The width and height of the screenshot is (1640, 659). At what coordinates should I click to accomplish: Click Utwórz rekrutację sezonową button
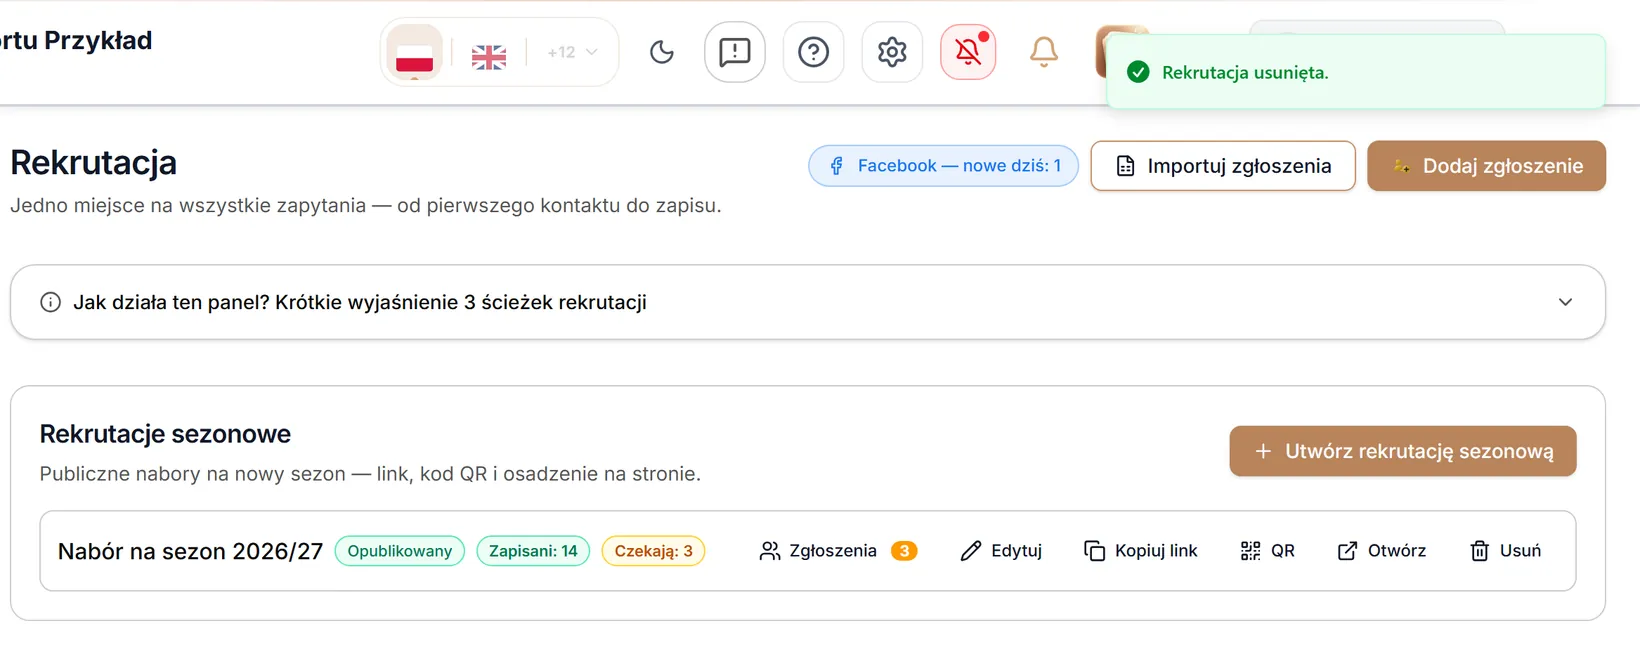1403,451
